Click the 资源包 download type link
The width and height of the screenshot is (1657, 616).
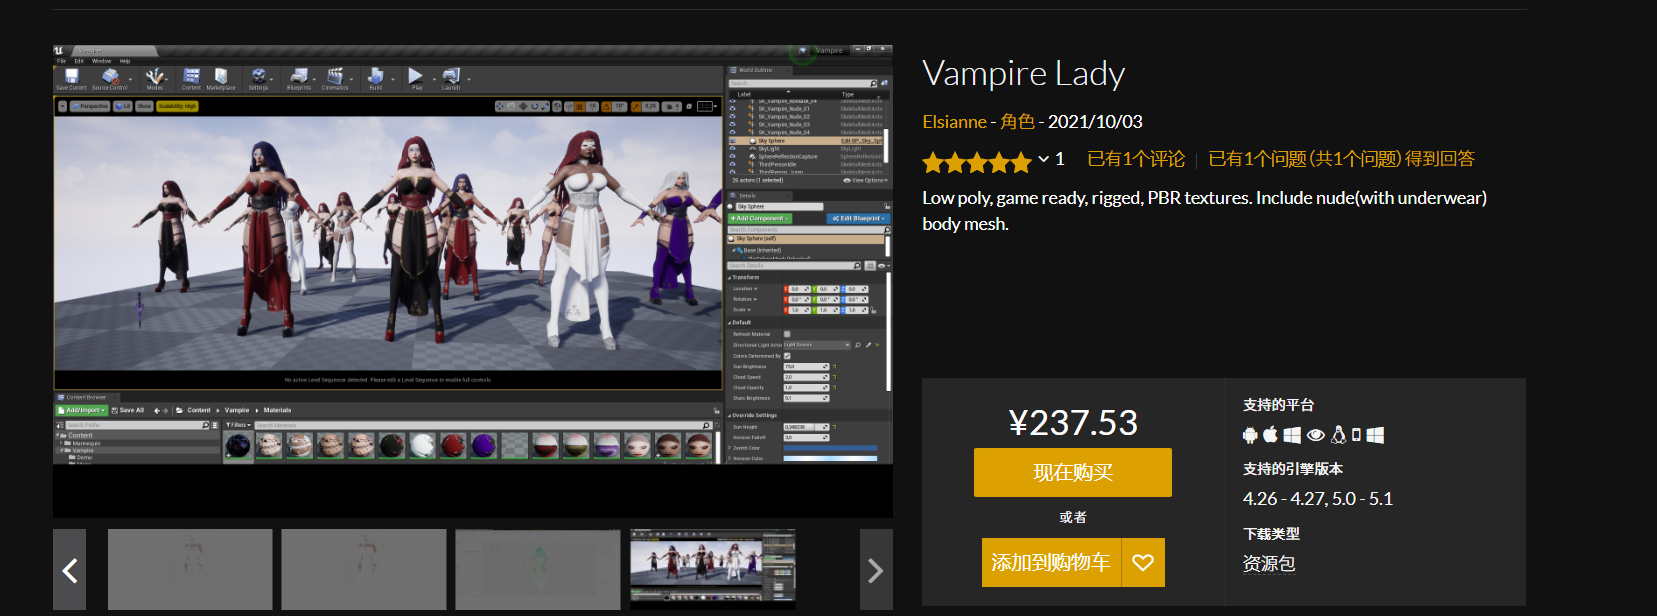(x=1269, y=564)
